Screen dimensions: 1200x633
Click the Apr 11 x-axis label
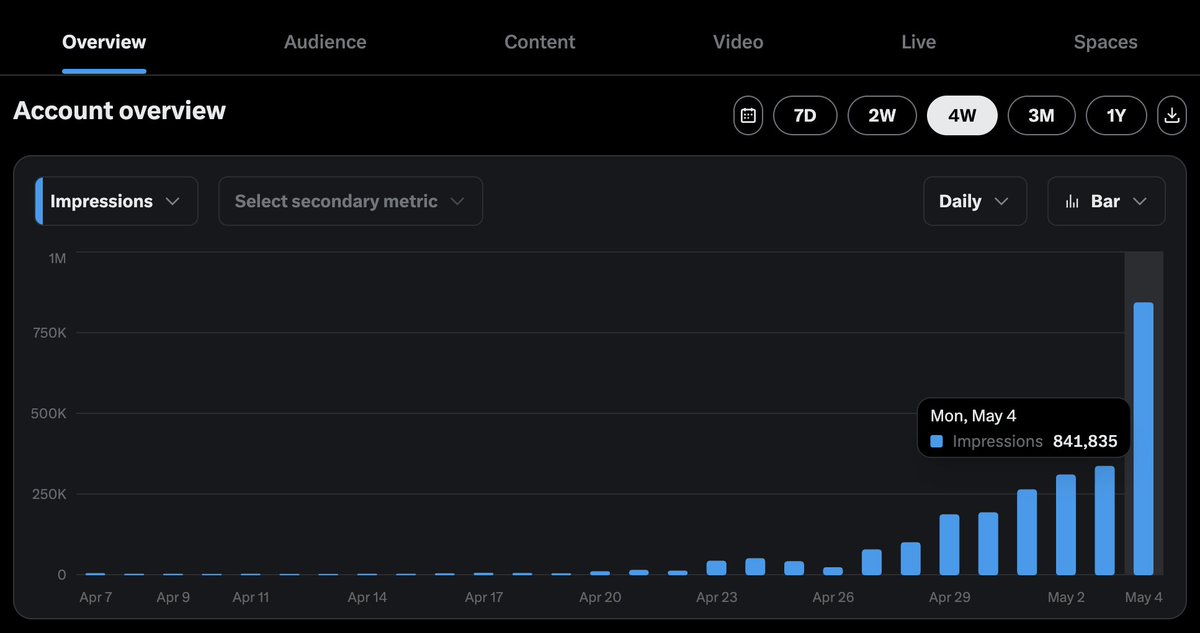(250, 598)
